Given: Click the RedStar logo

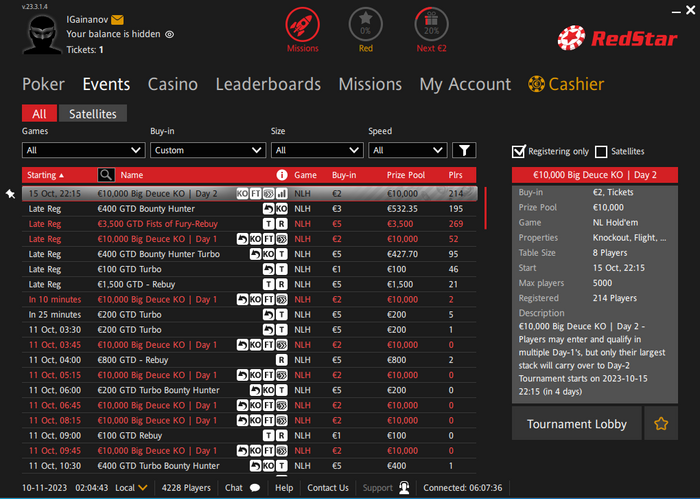Looking at the screenshot, I should click(x=617, y=38).
